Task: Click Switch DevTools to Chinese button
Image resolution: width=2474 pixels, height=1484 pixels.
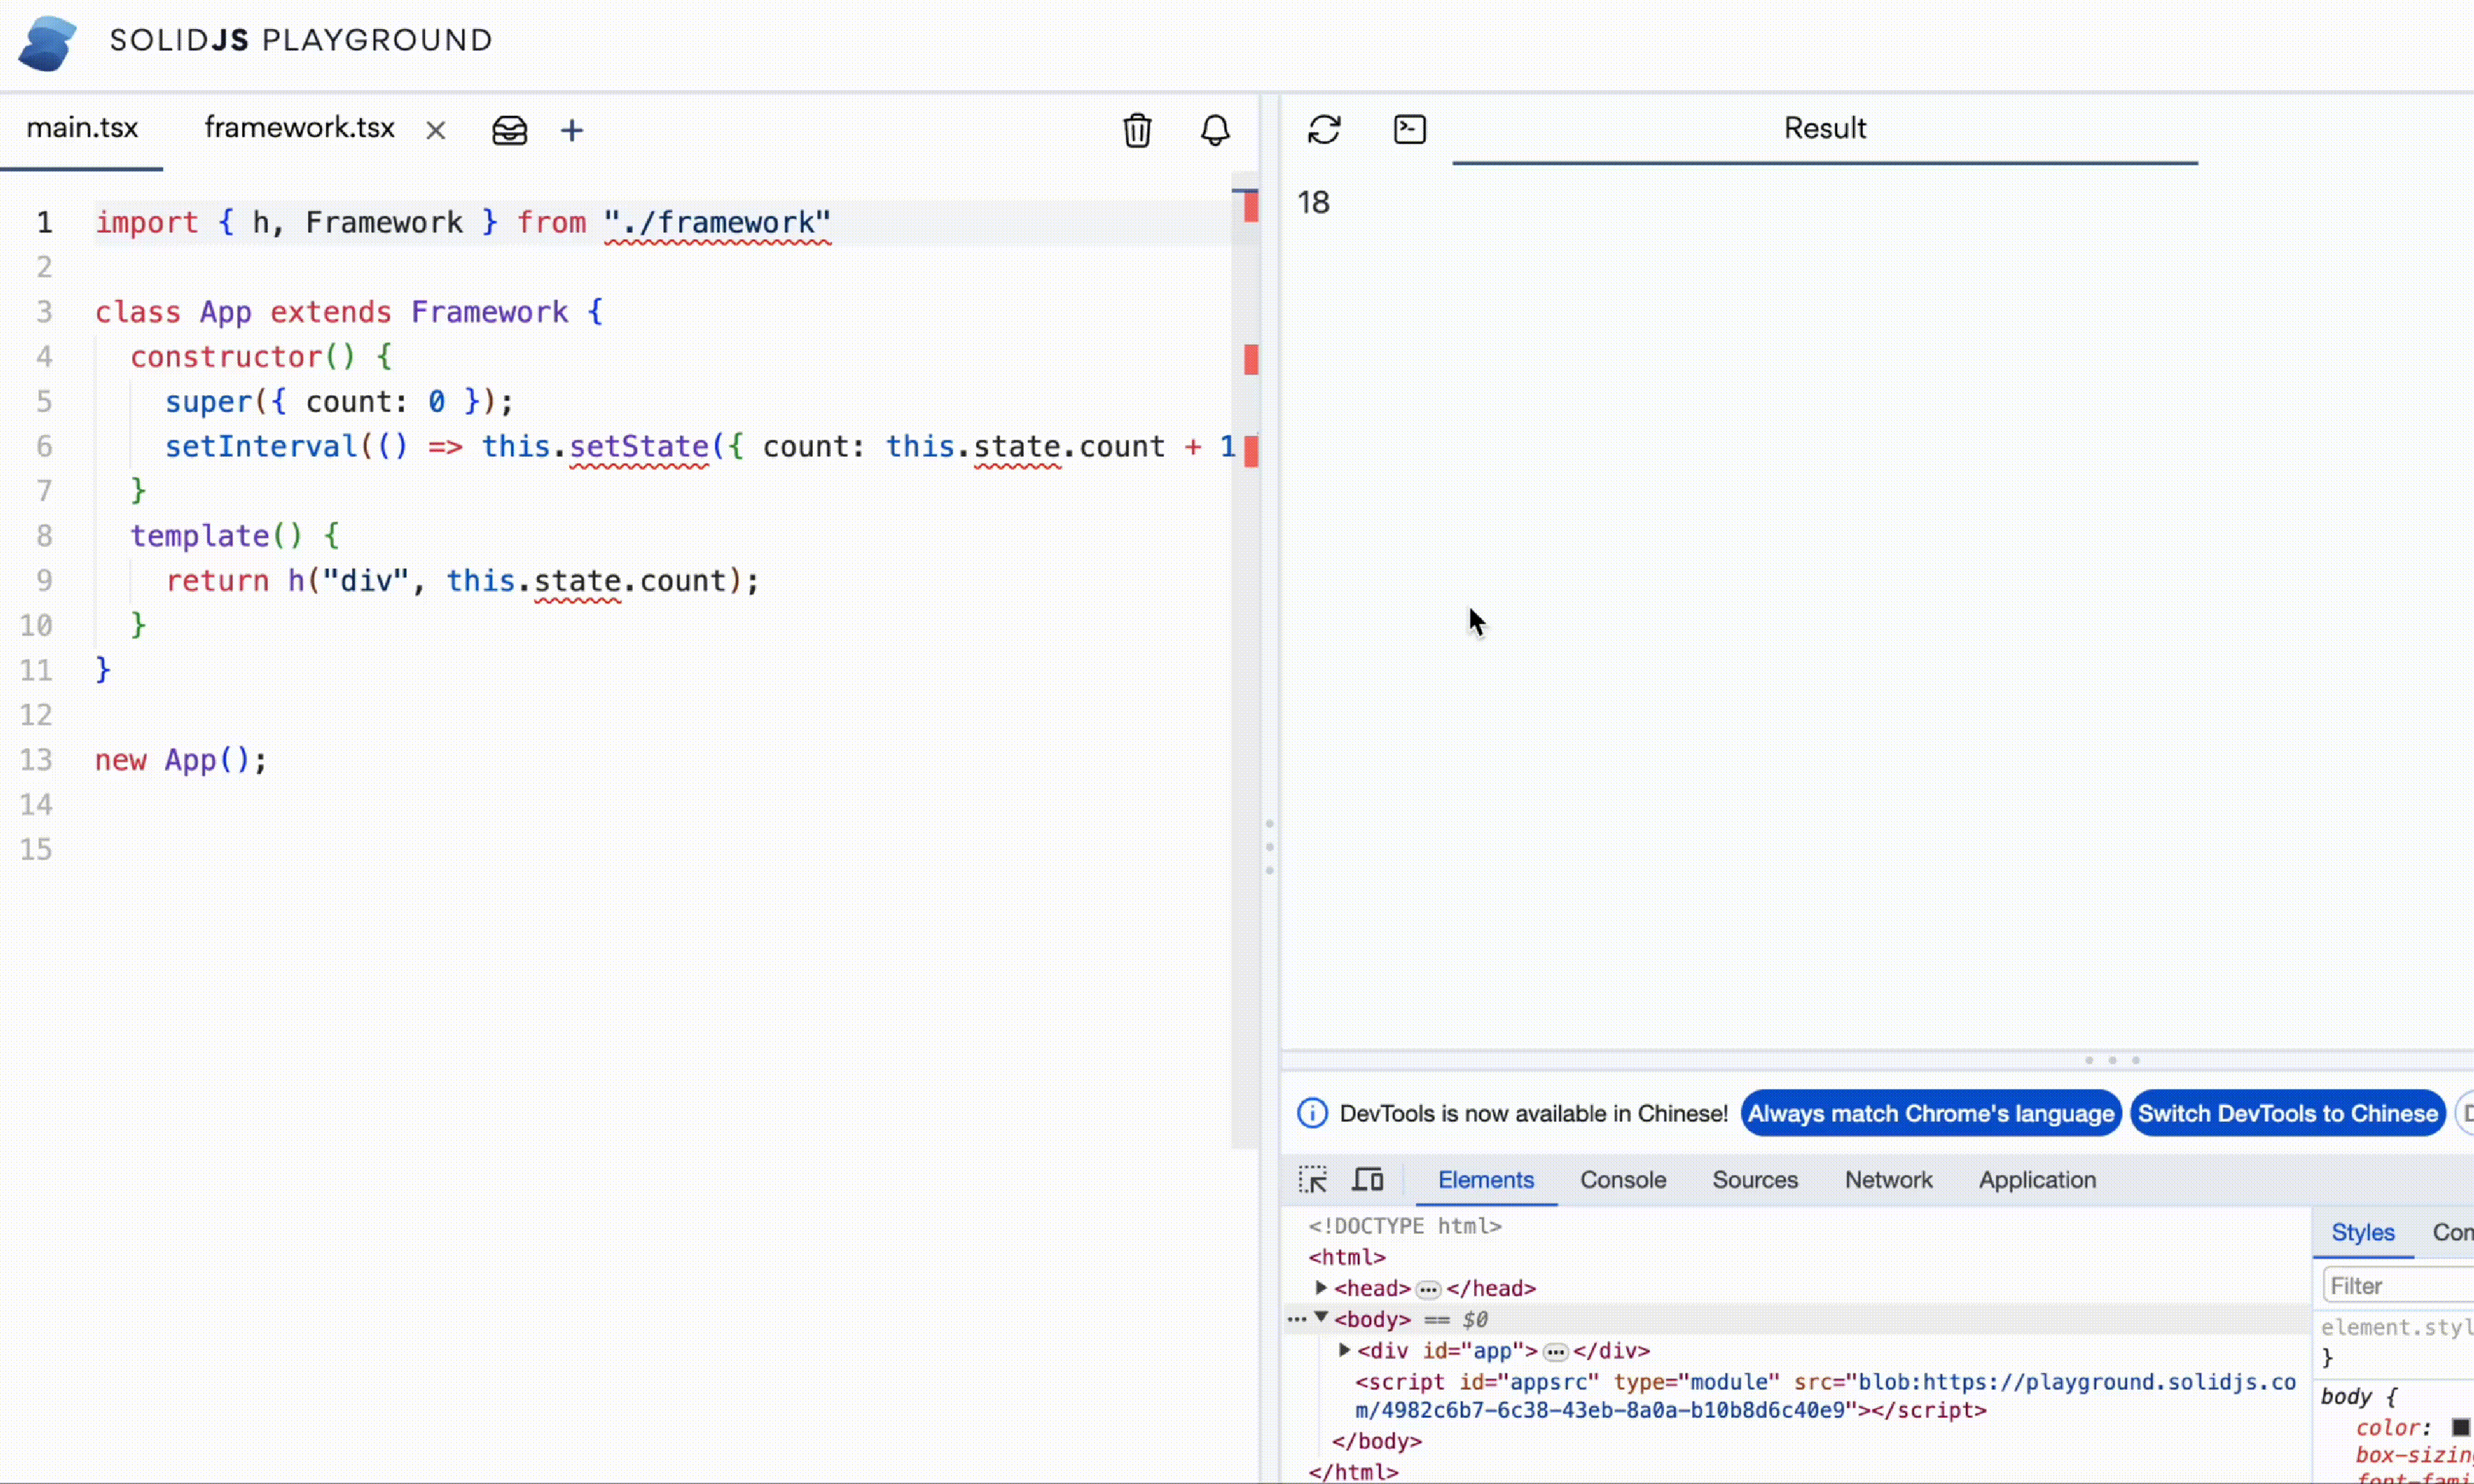Action: (x=2287, y=1114)
